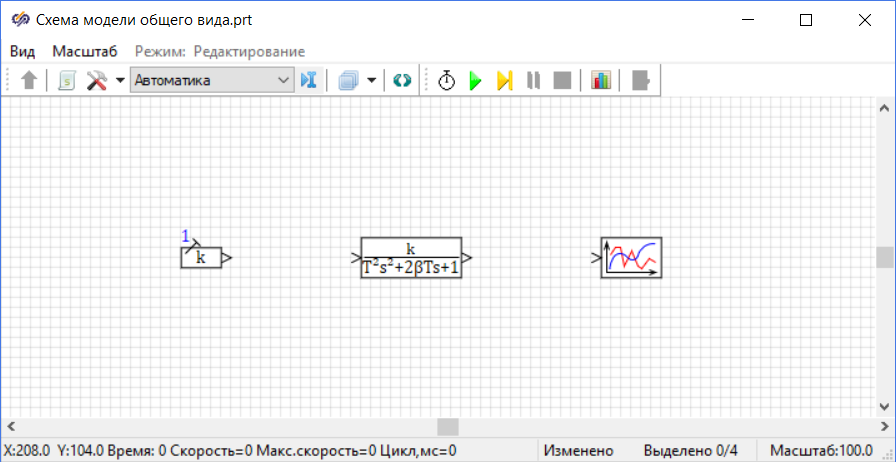The image size is (896, 462).
Task: Click the blue arrows icon beside Автоматика
Action: [x=308, y=81]
